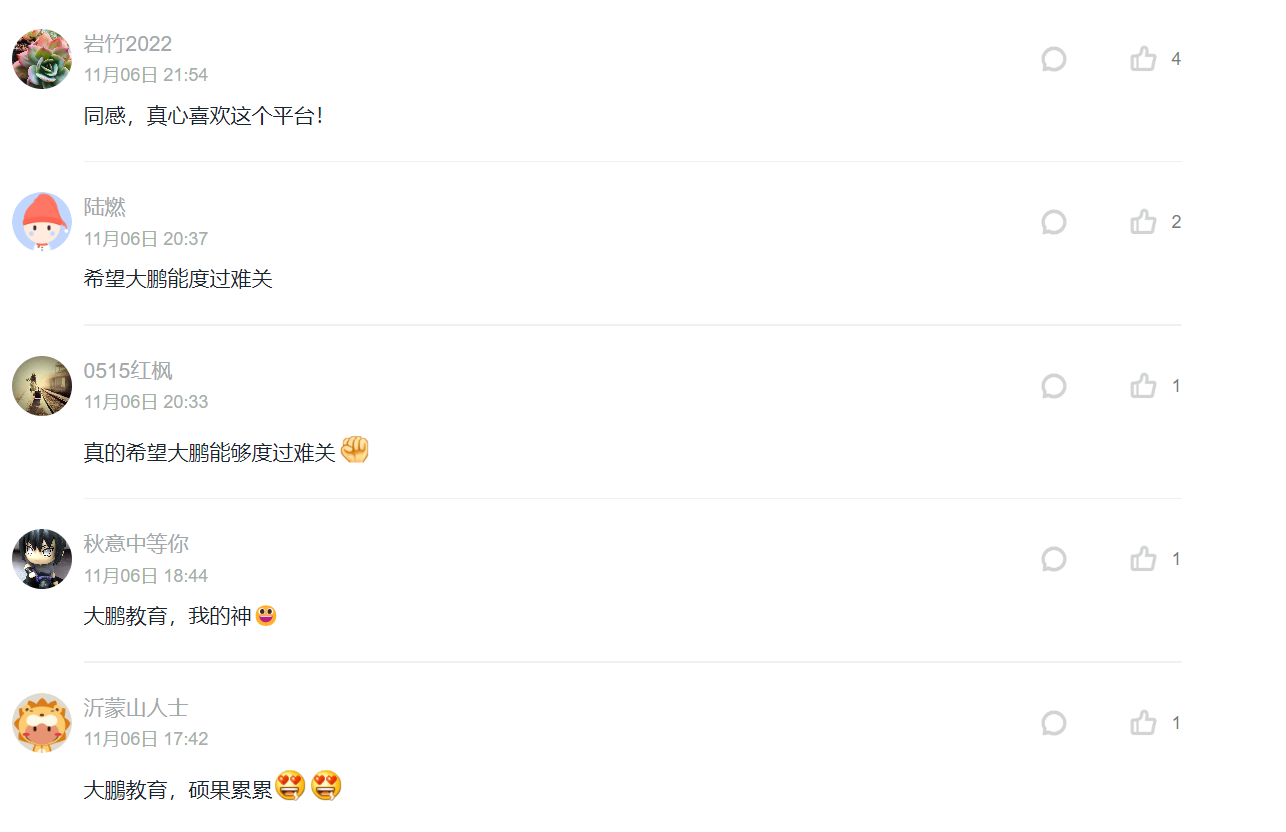Open reply icon for 陆燃's comment
Image resolution: width=1286 pixels, height=832 pixels.
[x=1054, y=222]
